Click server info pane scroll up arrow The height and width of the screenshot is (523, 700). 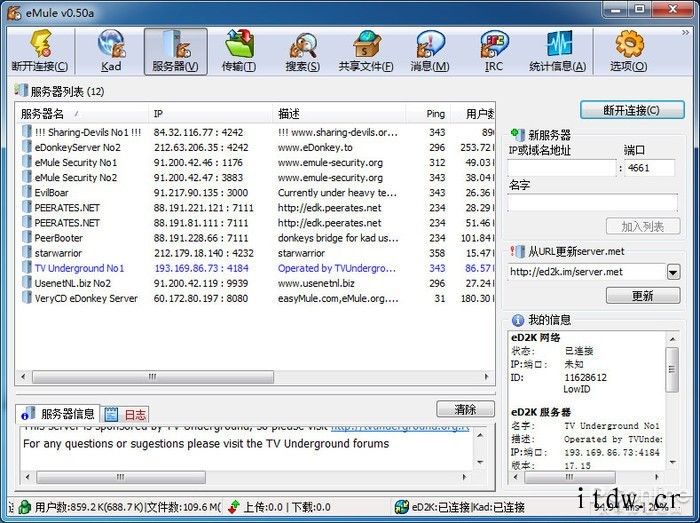pos(480,435)
